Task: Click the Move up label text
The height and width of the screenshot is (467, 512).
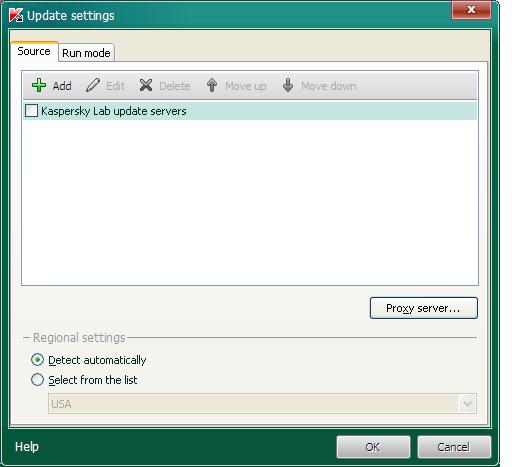Action: [x=246, y=86]
